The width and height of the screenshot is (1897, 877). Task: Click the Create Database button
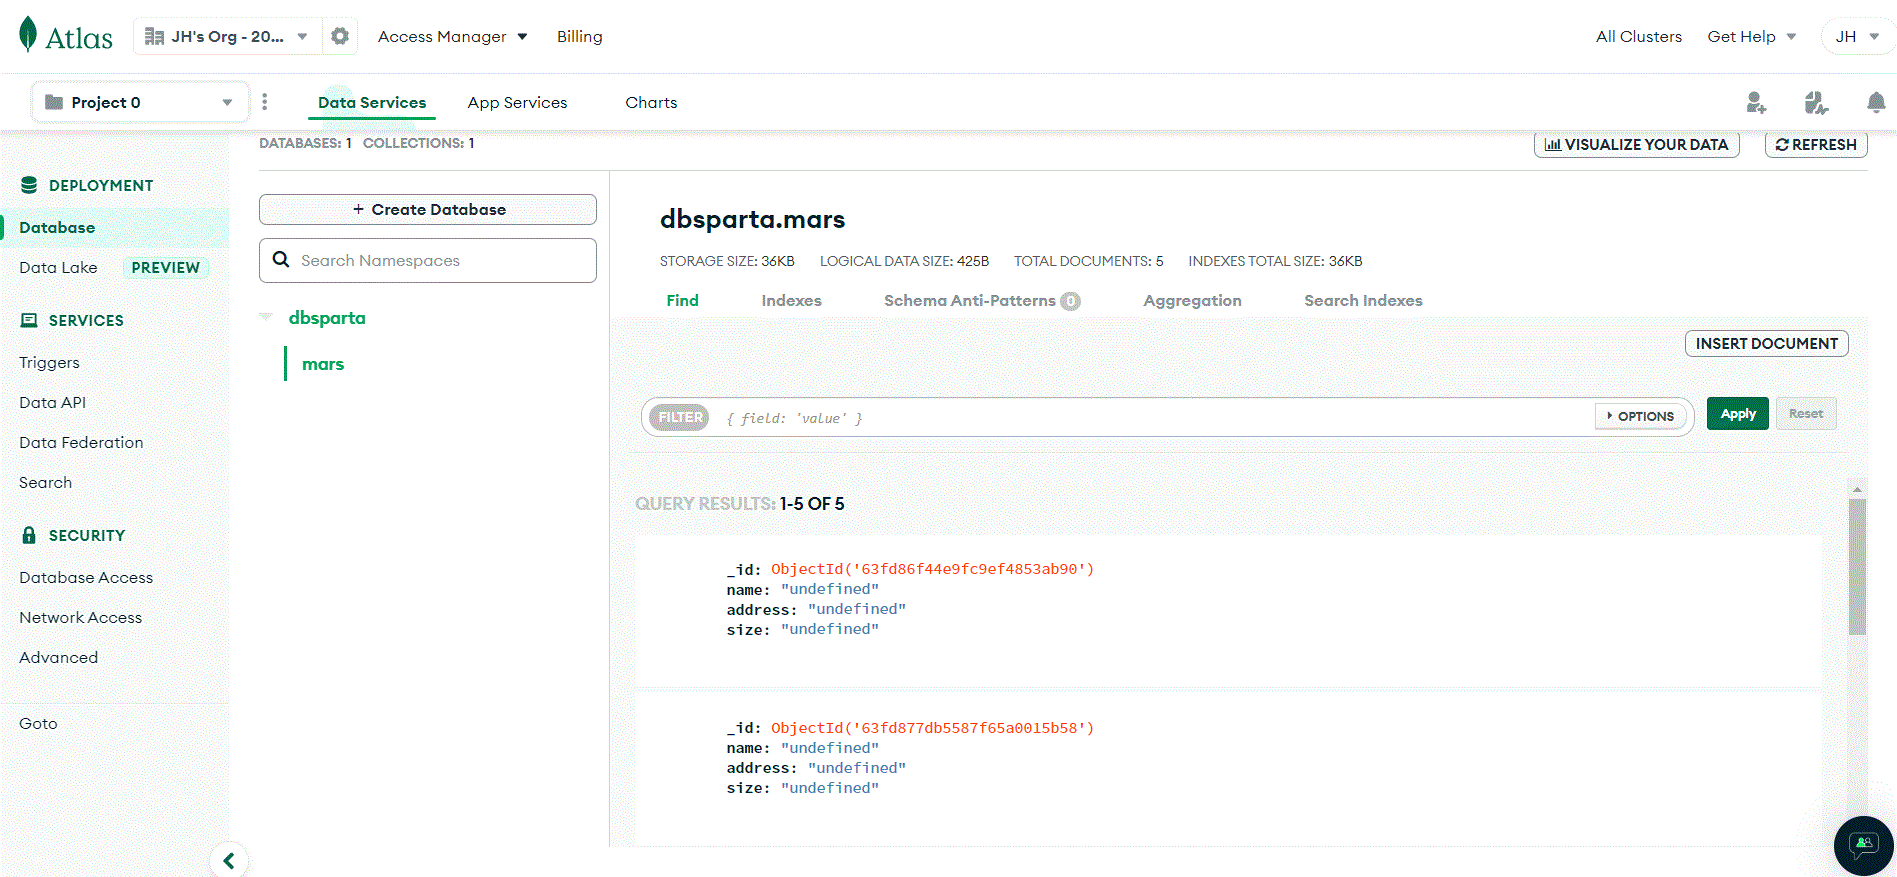(428, 209)
